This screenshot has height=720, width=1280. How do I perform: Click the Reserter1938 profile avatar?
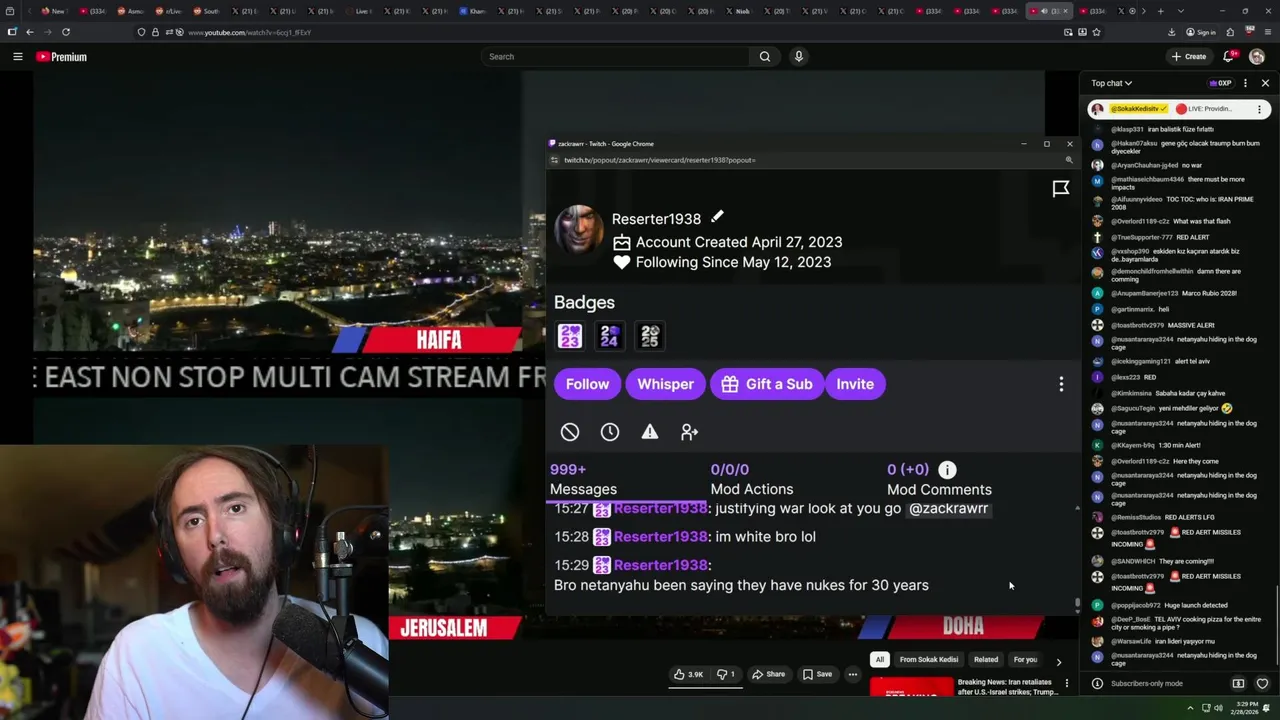tap(579, 230)
